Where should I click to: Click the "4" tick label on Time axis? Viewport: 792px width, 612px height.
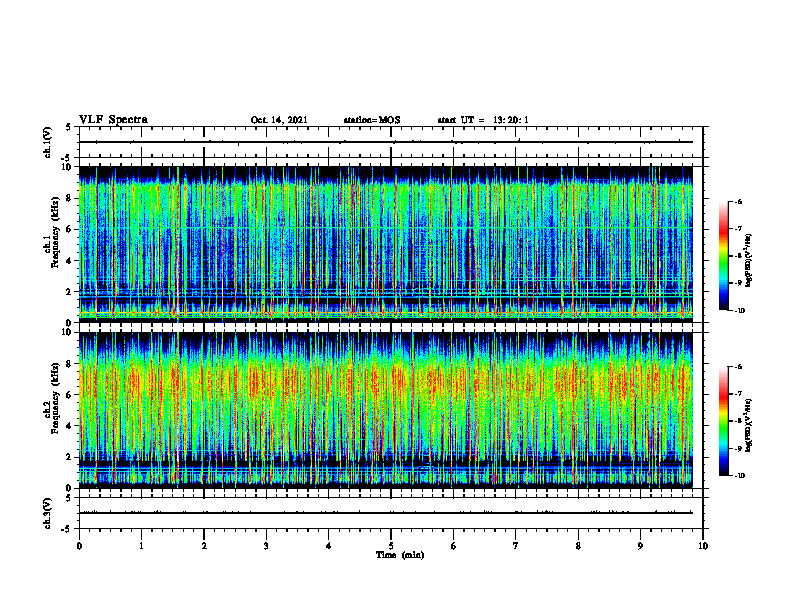click(329, 546)
